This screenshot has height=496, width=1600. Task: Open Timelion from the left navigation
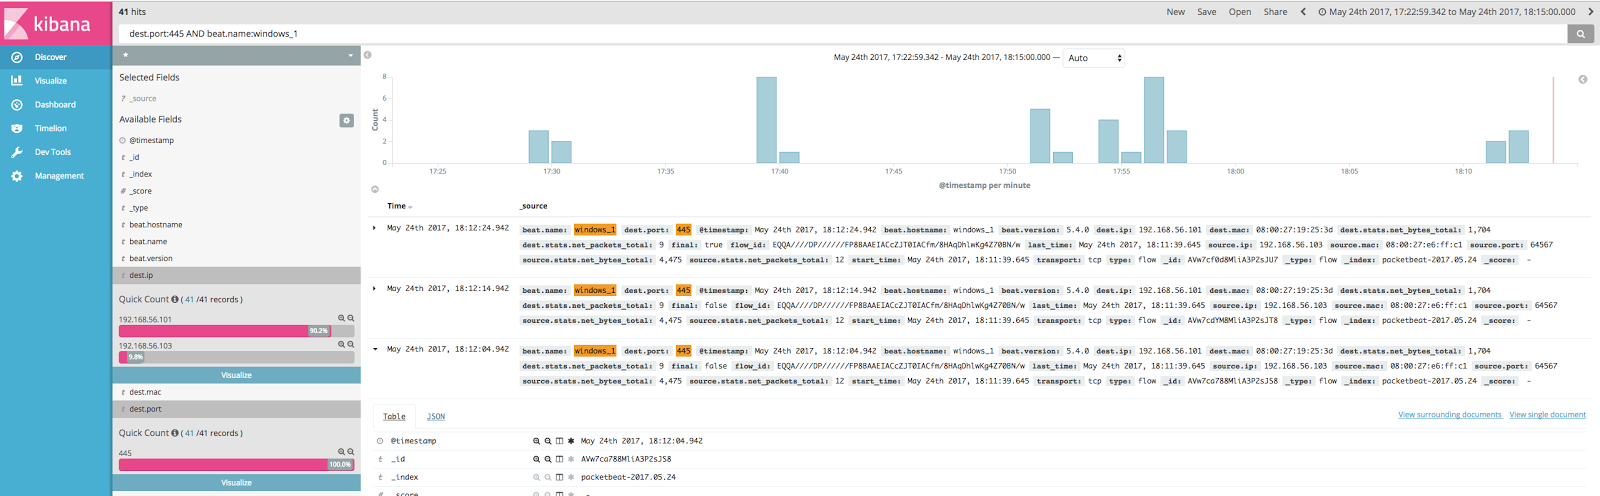pyautogui.click(x=50, y=129)
